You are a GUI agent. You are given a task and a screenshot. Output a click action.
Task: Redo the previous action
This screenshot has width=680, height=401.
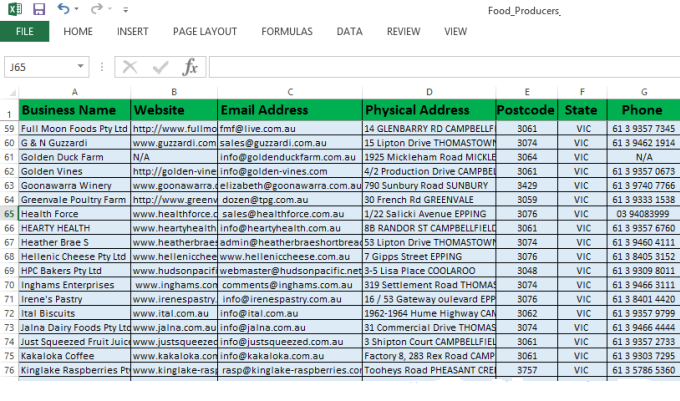coord(97,9)
